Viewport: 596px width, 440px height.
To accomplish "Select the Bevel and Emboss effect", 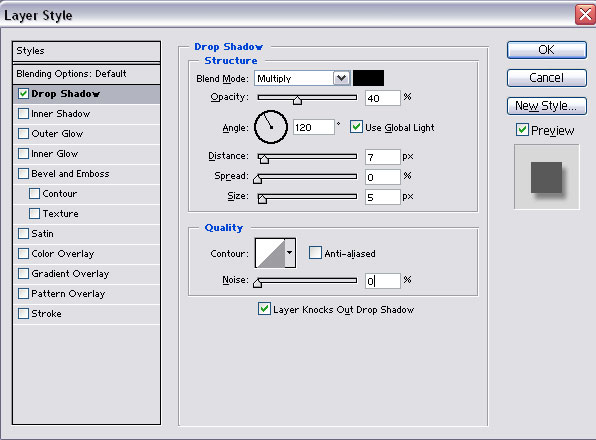I will (70, 174).
